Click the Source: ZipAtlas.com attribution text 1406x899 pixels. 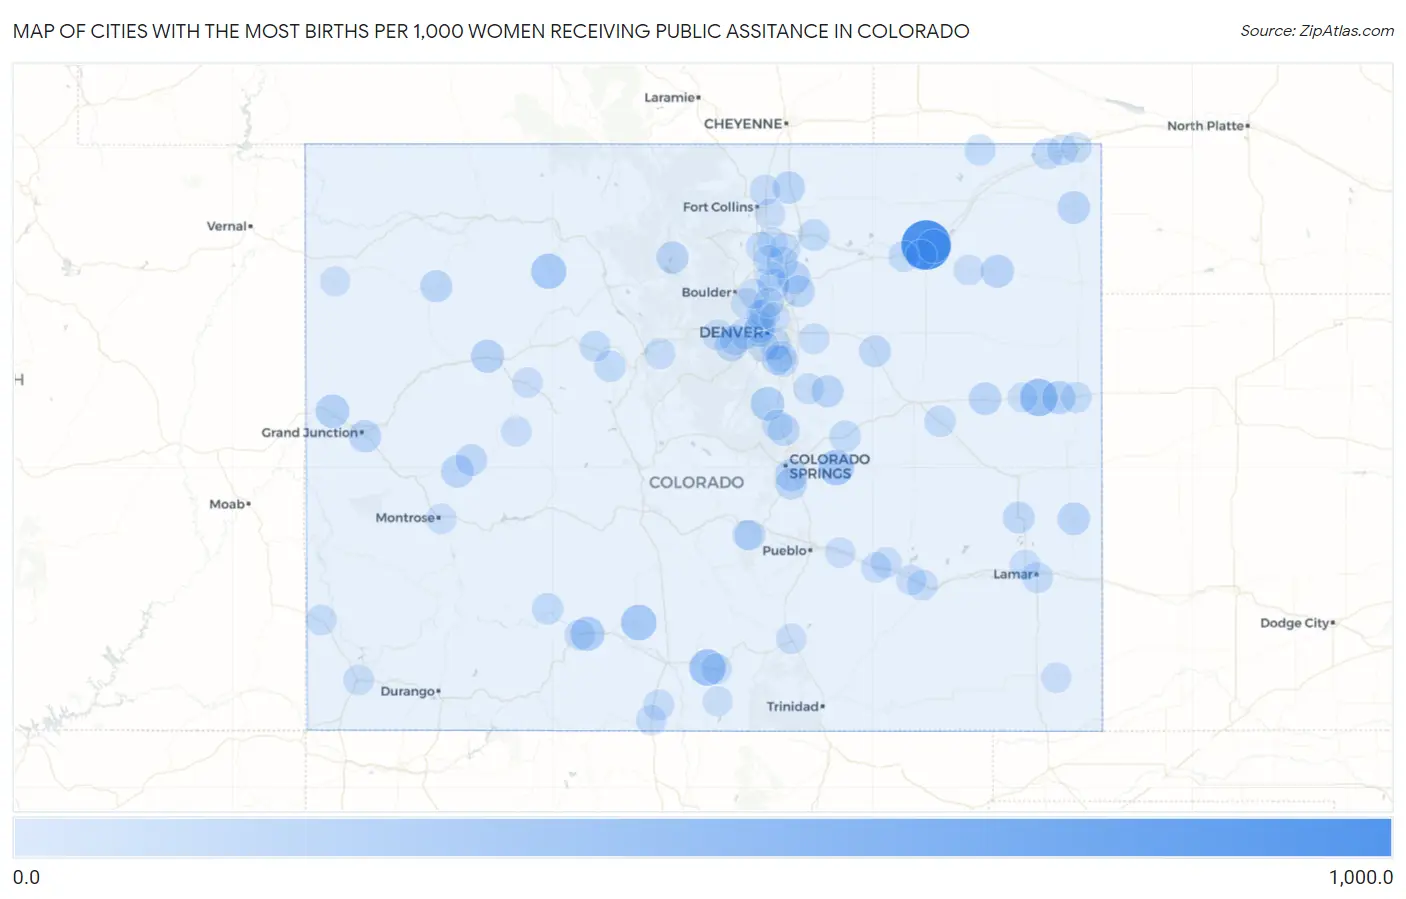coord(1317,31)
